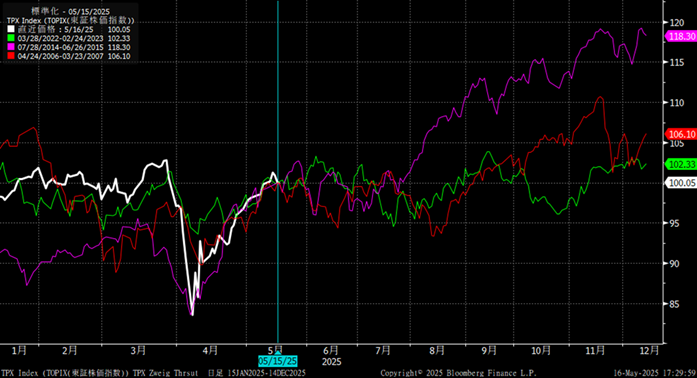Click the Bloomberg Finance L.P. copyright notice

458,373
